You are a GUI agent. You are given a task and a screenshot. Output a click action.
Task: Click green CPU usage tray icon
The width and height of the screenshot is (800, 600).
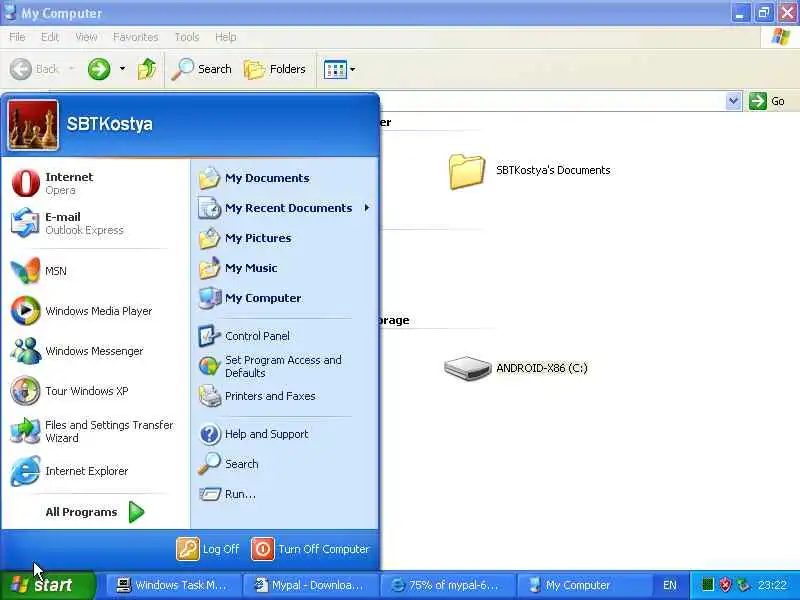tap(708, 585)
